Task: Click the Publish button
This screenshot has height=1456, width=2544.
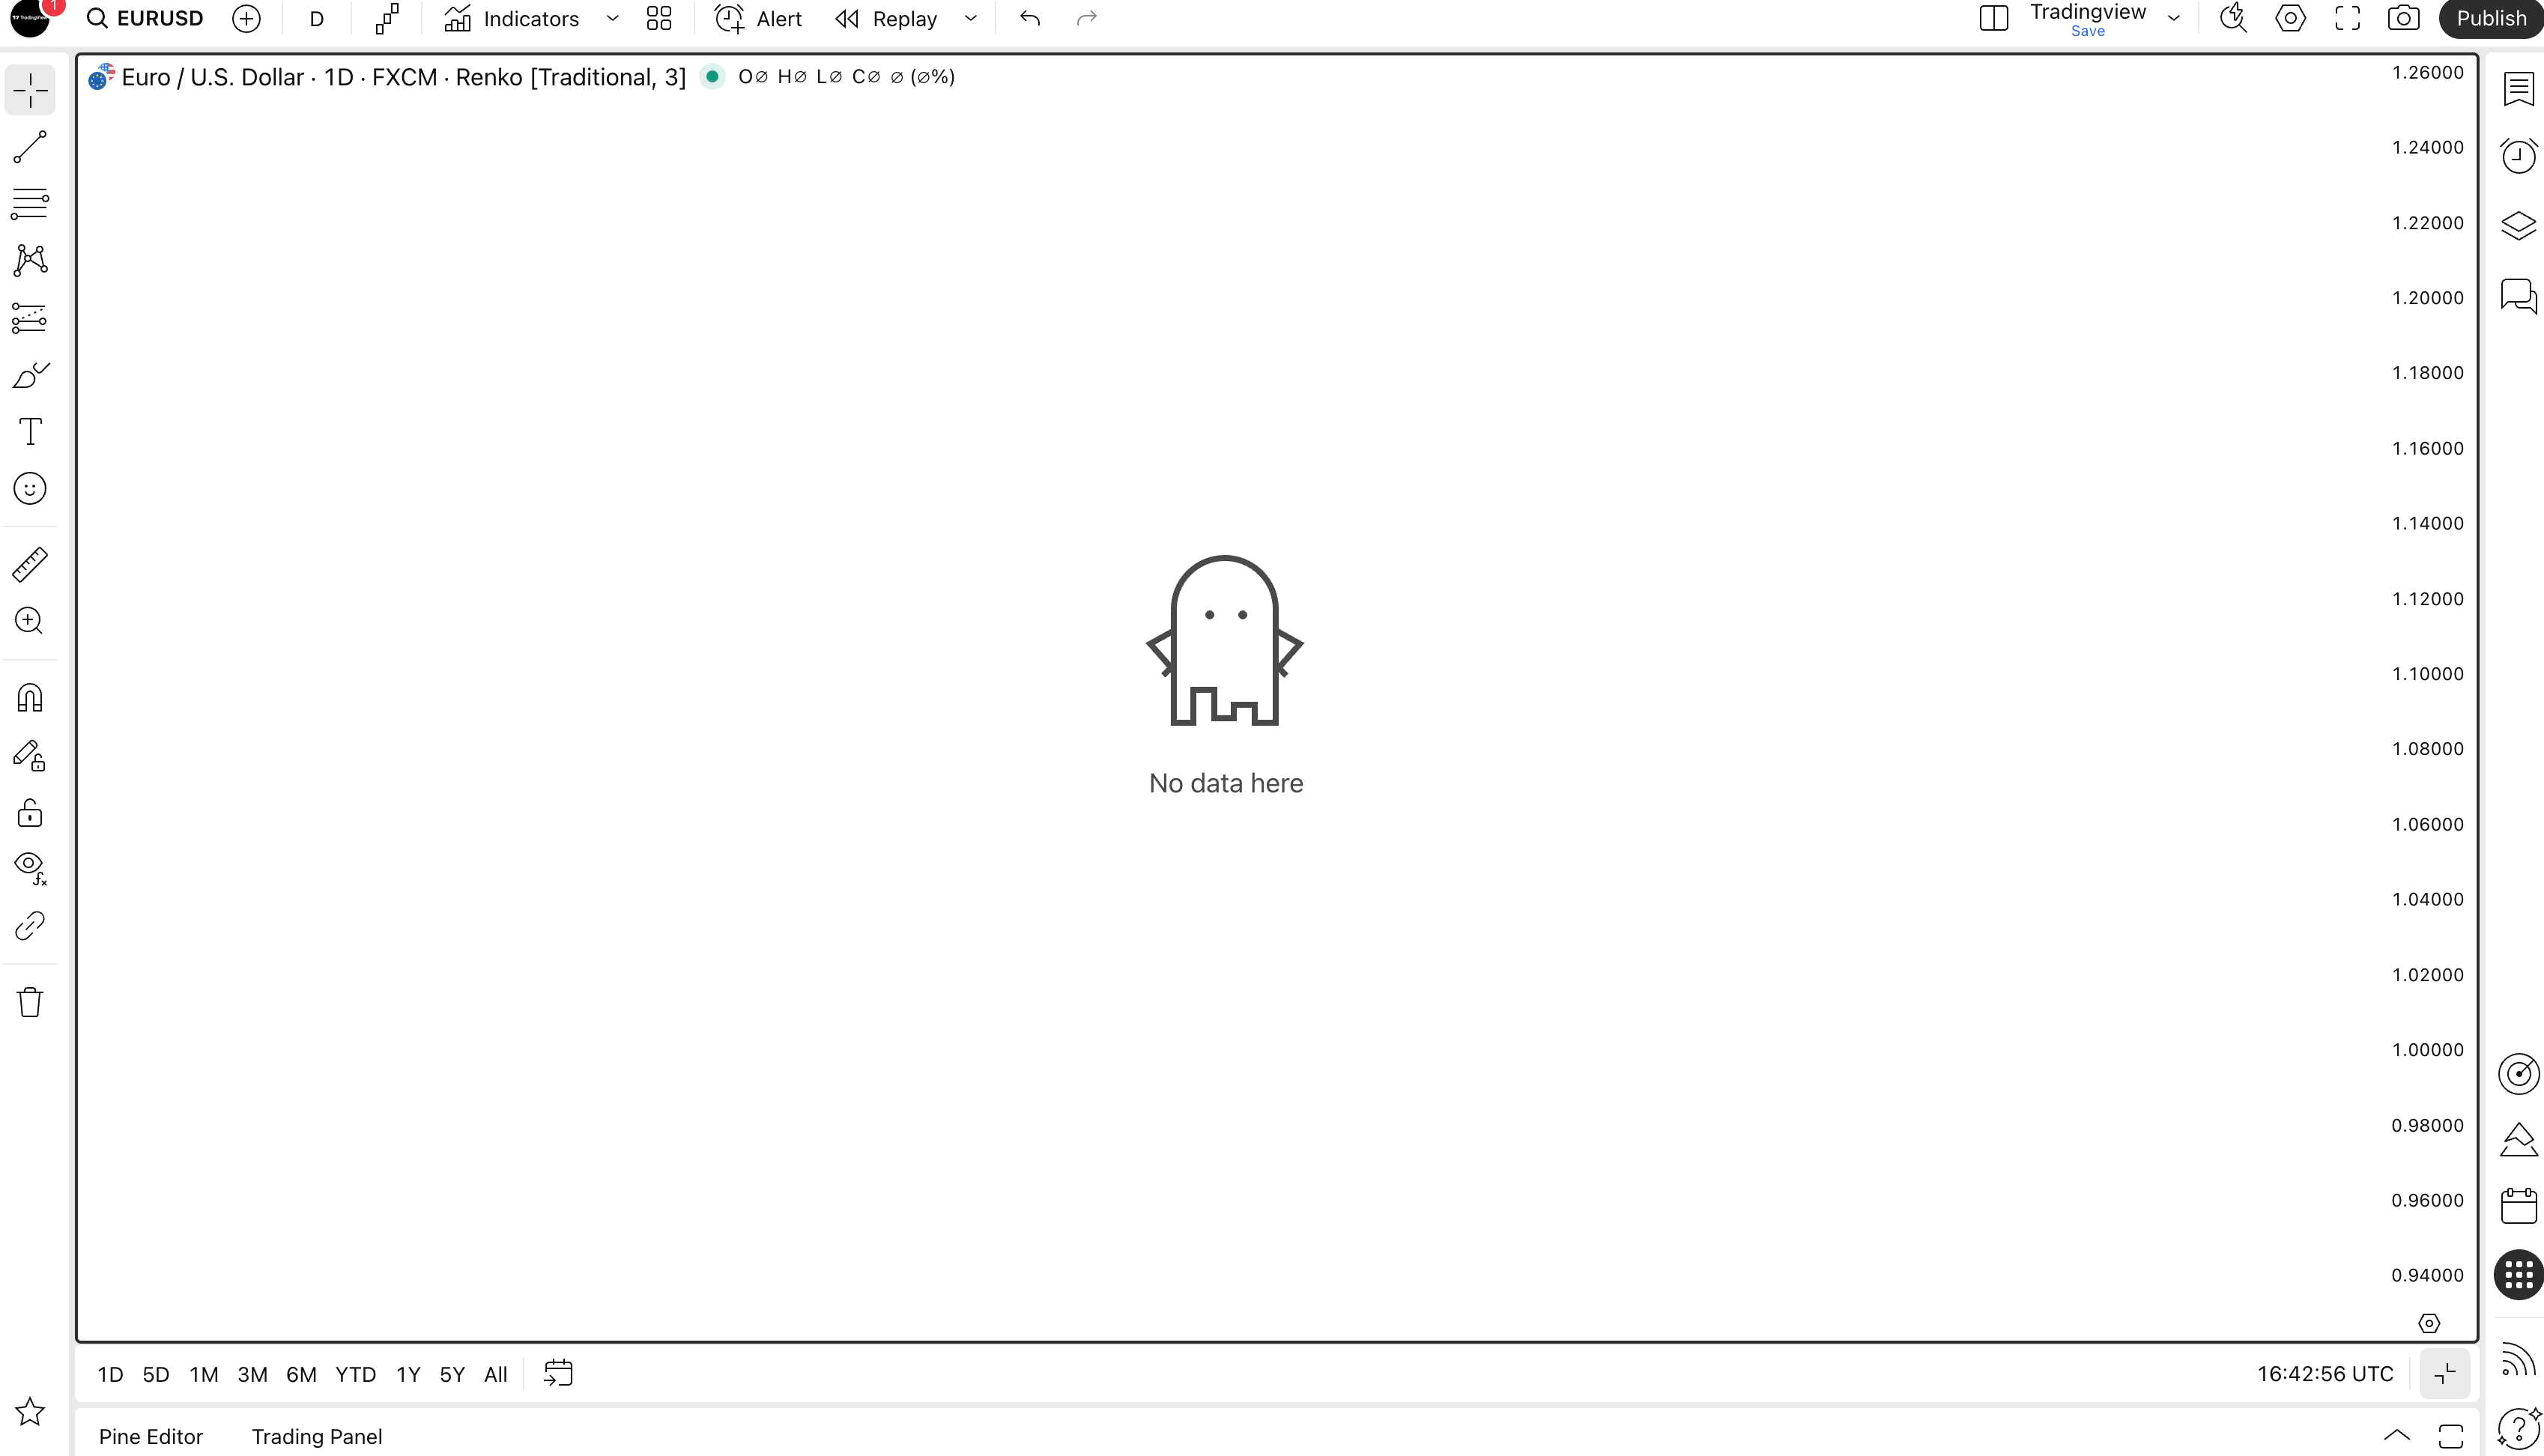Action: click(x=2490, y=18)
